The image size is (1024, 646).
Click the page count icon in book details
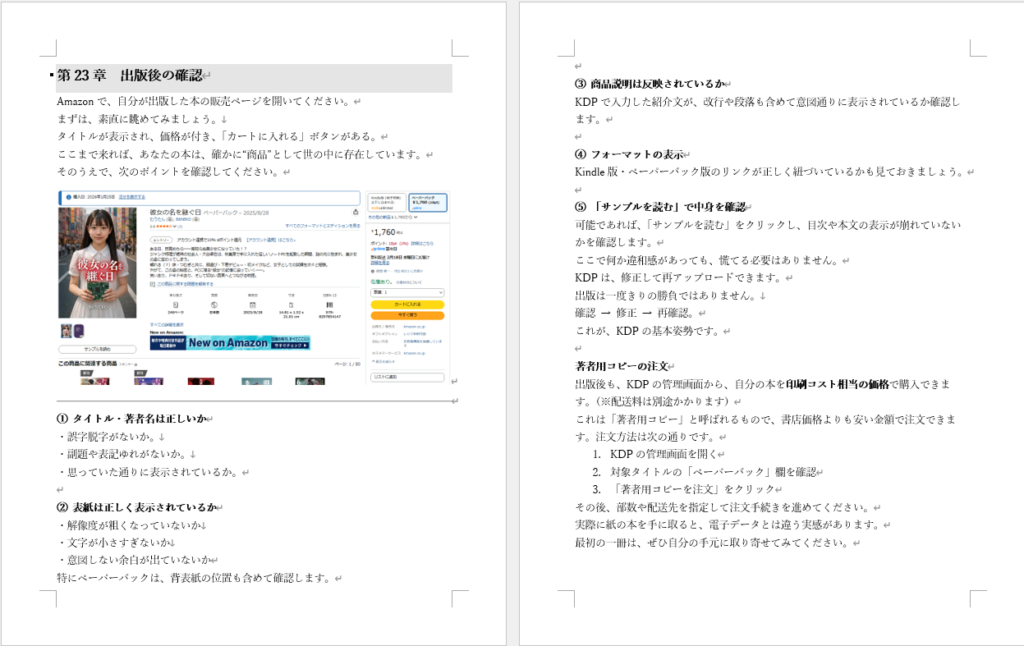[174, 305]
